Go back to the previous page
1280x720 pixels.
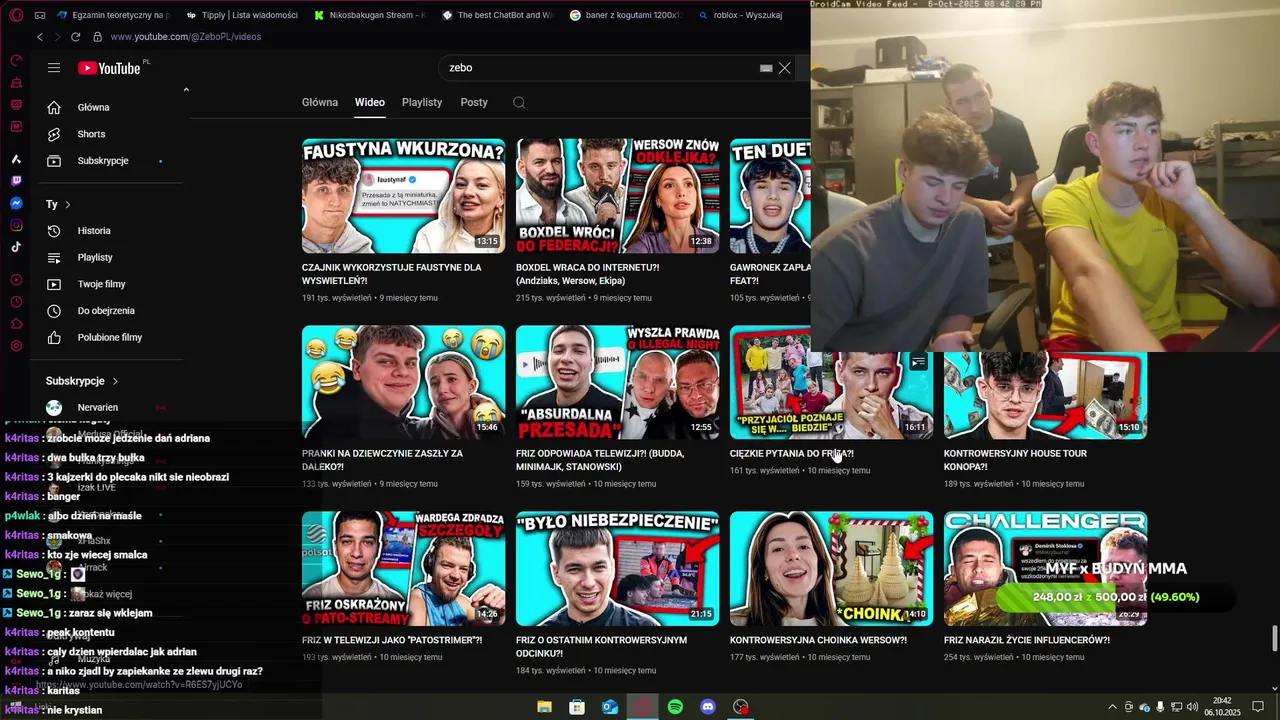click(40, 37)
